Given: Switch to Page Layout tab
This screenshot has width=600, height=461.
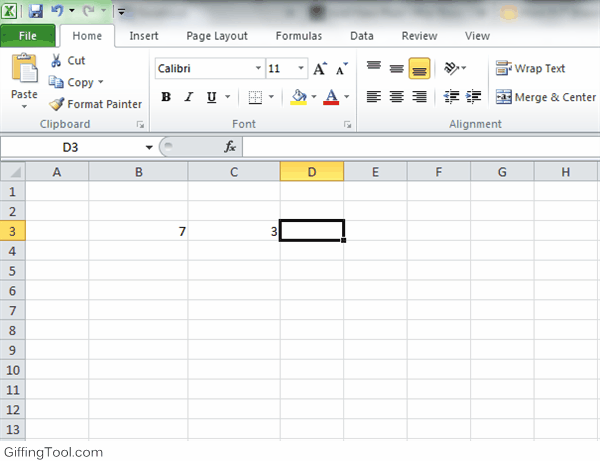Looking at the screenshot, I should pos(217,36).
